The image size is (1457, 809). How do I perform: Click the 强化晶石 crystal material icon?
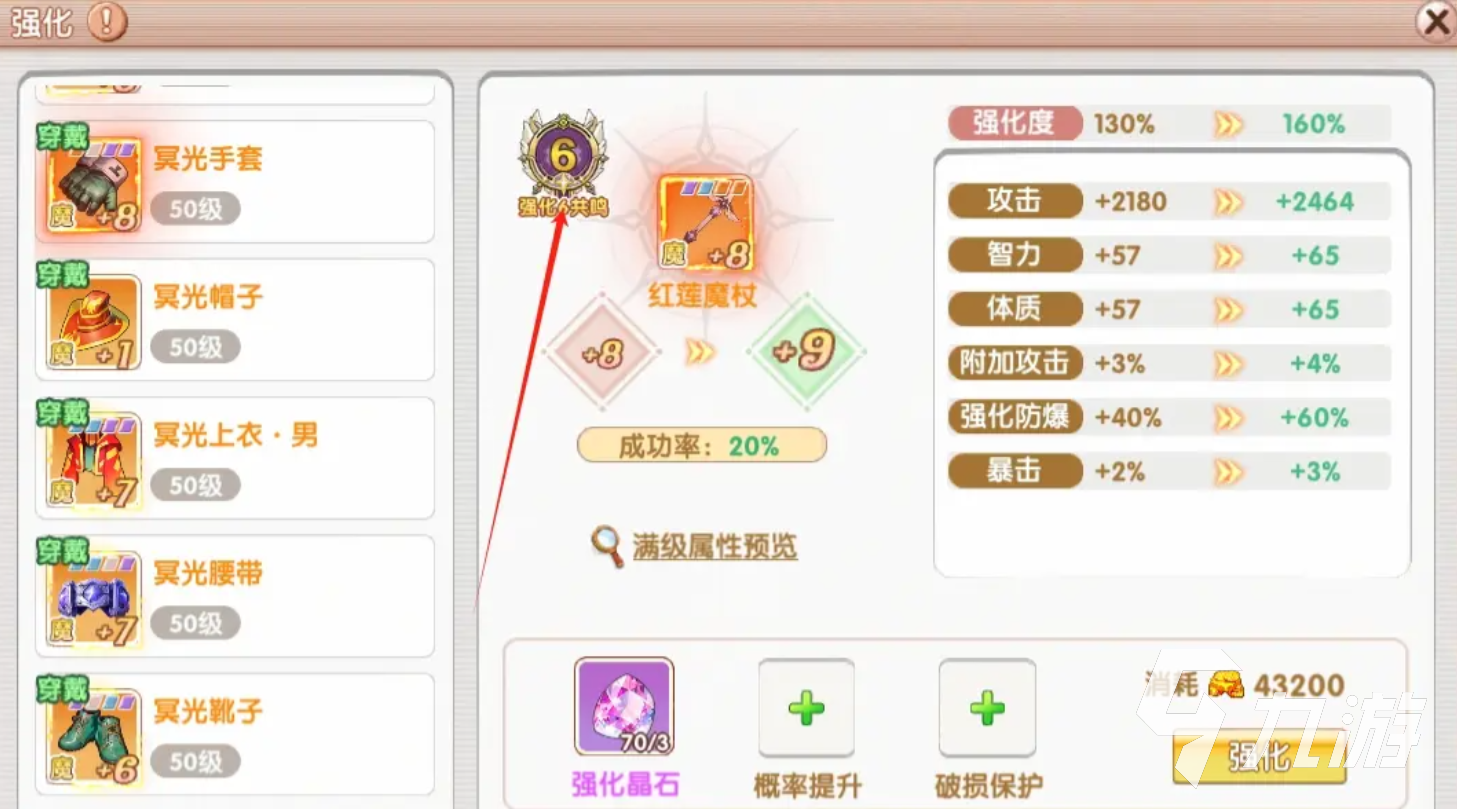pyautogui.click(x=624, y=707)
